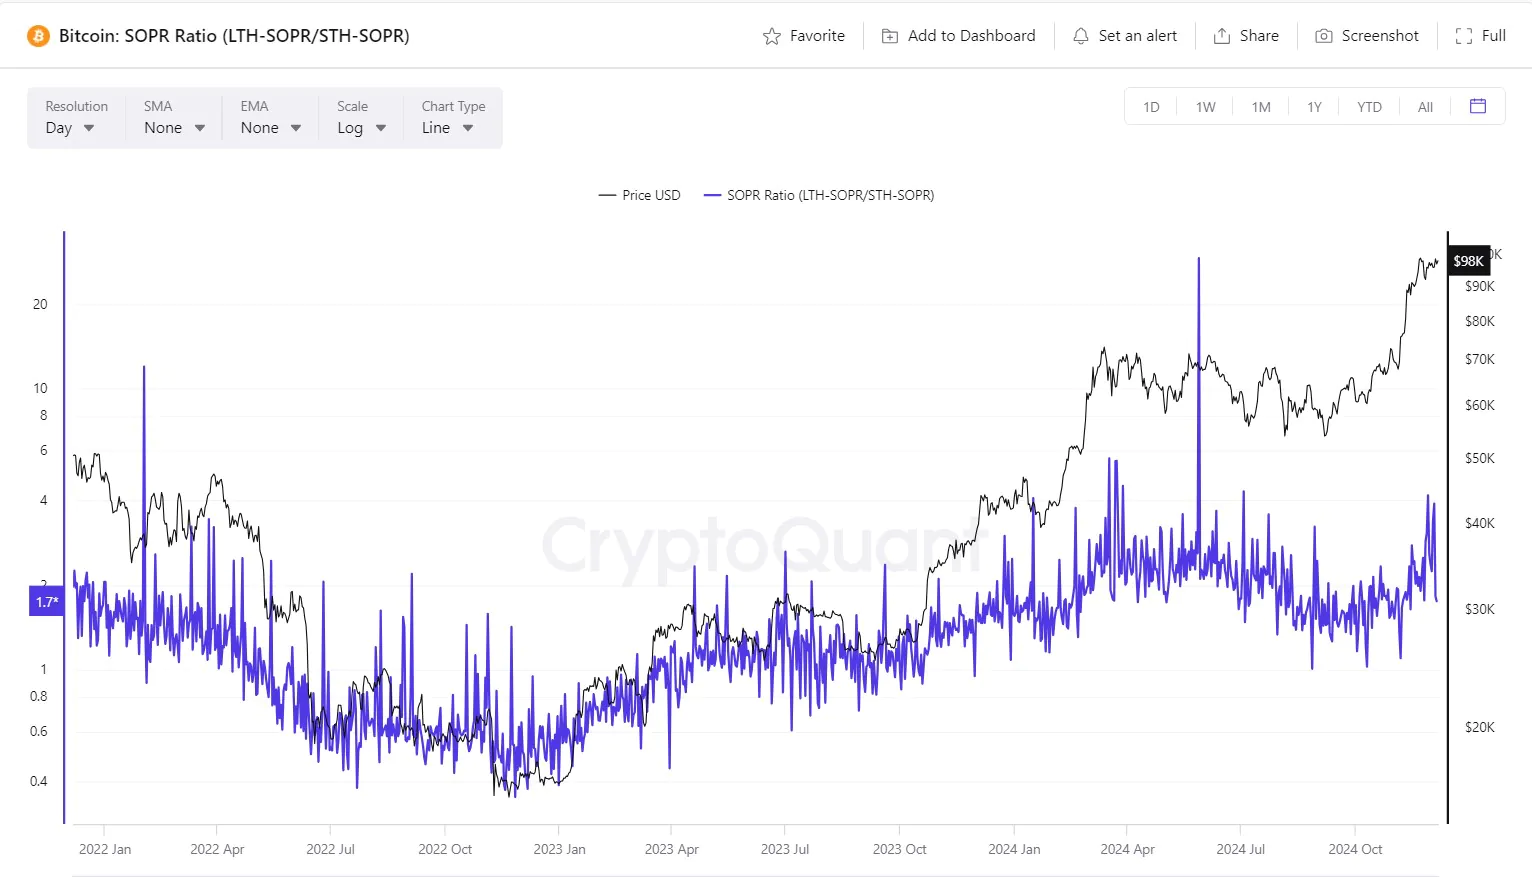
Task: Open the calendar date range picker
Action: point(1477,106)
